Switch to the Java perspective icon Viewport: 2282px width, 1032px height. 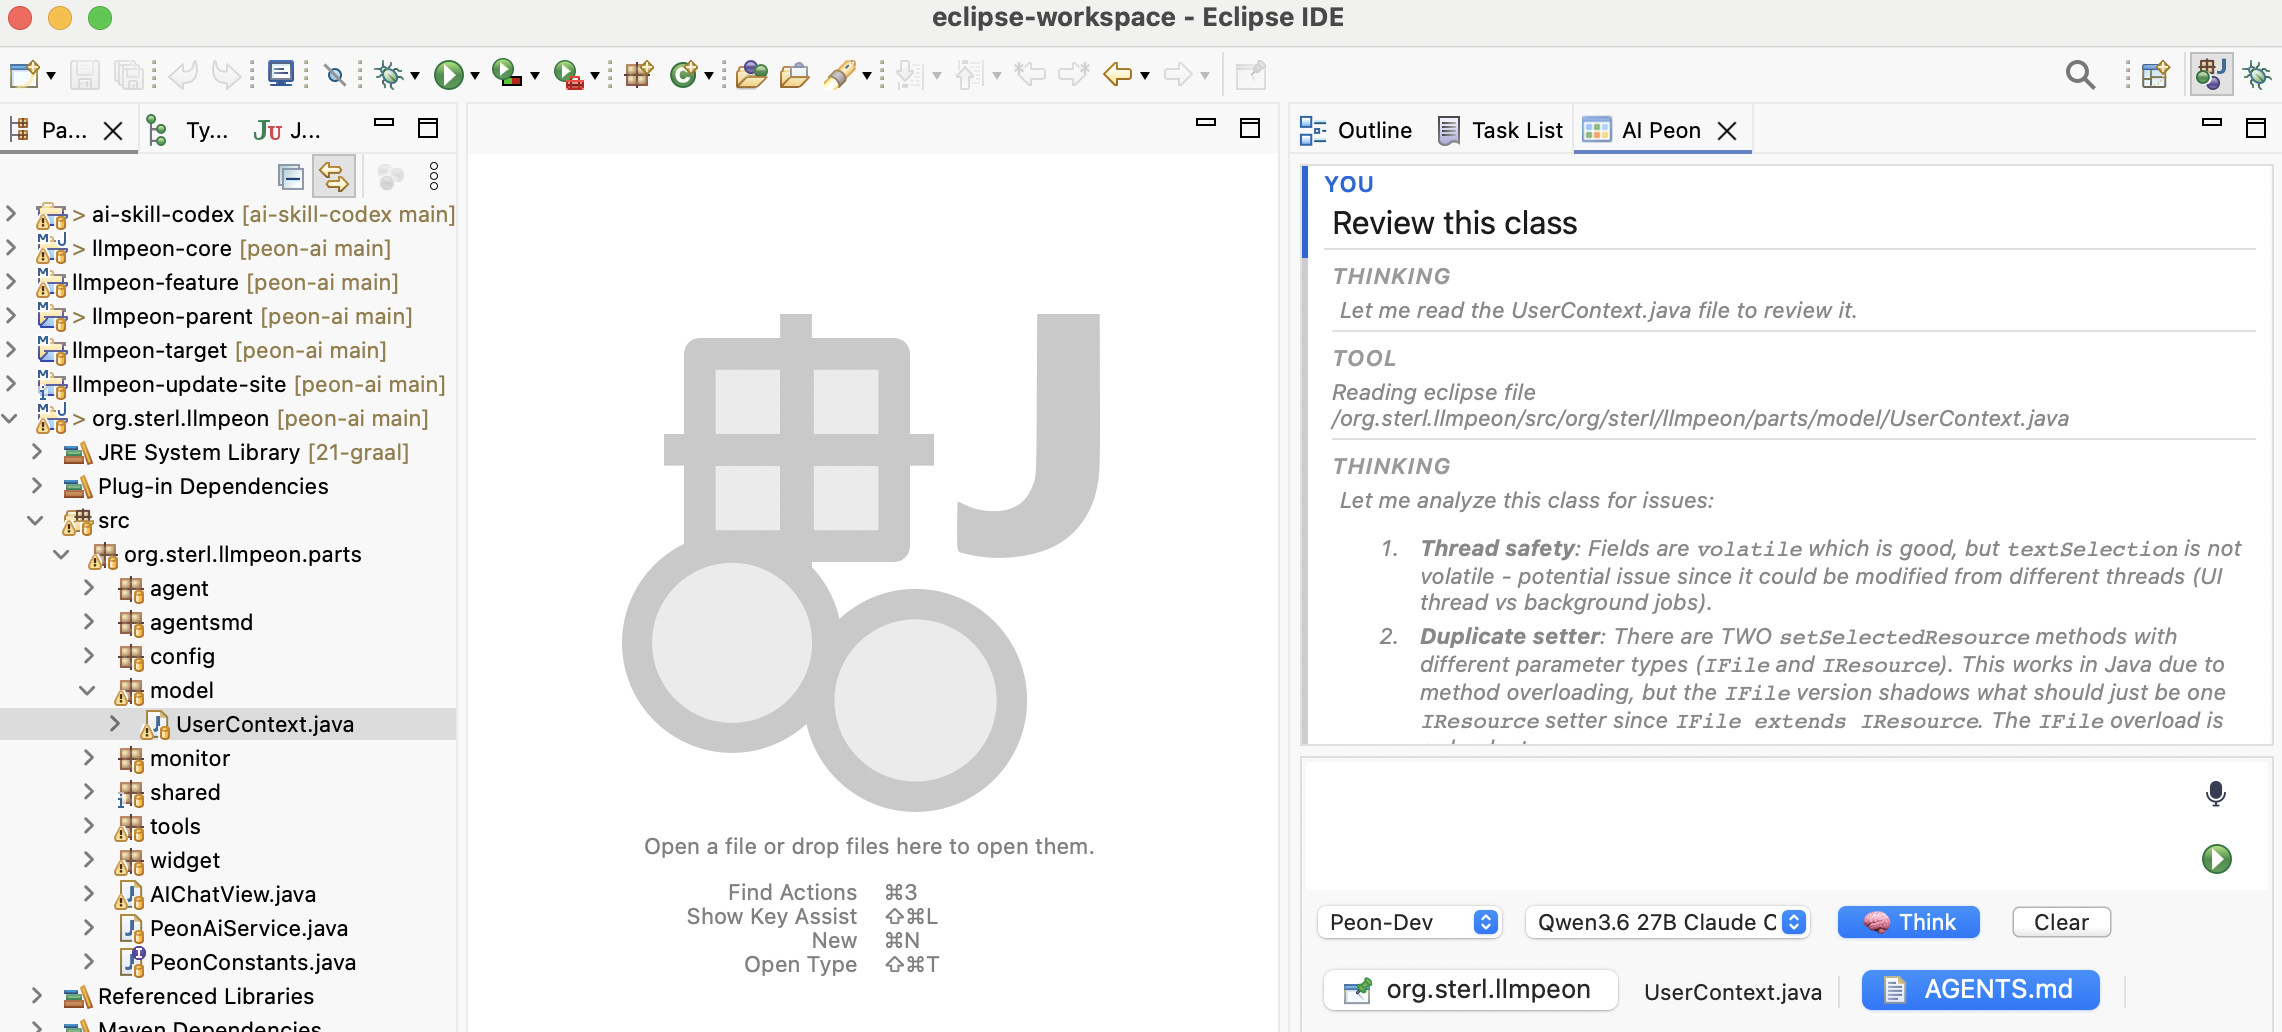click(x=2210, y=74)
